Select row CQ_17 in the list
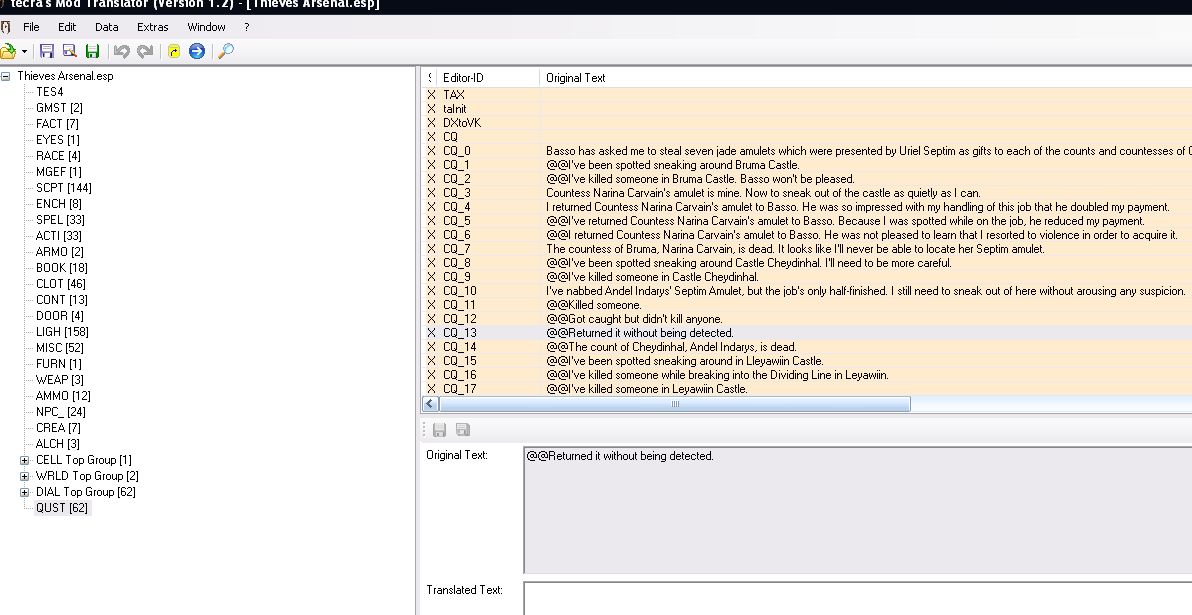 point(807,388)
